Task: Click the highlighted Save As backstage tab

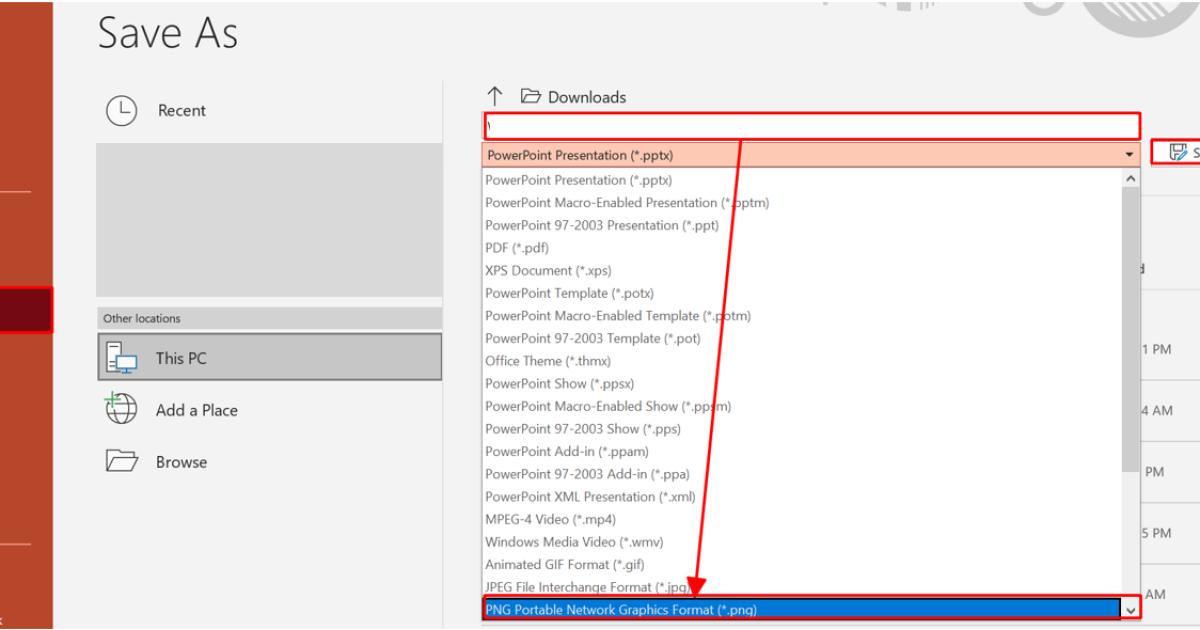Action: tap(26, 310)
